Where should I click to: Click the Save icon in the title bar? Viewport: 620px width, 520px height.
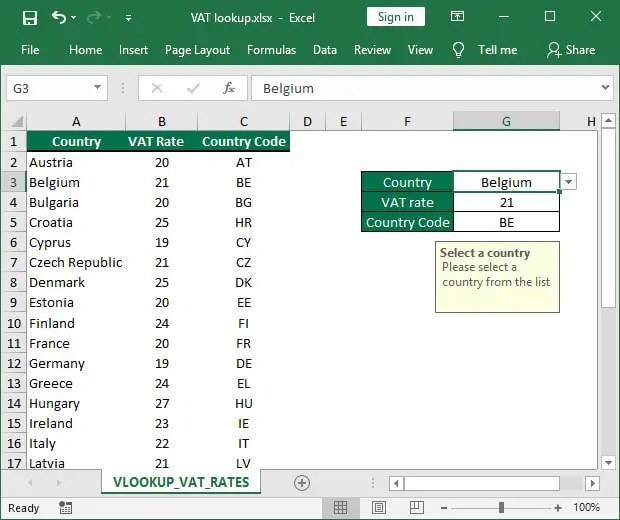pos(30,18)
